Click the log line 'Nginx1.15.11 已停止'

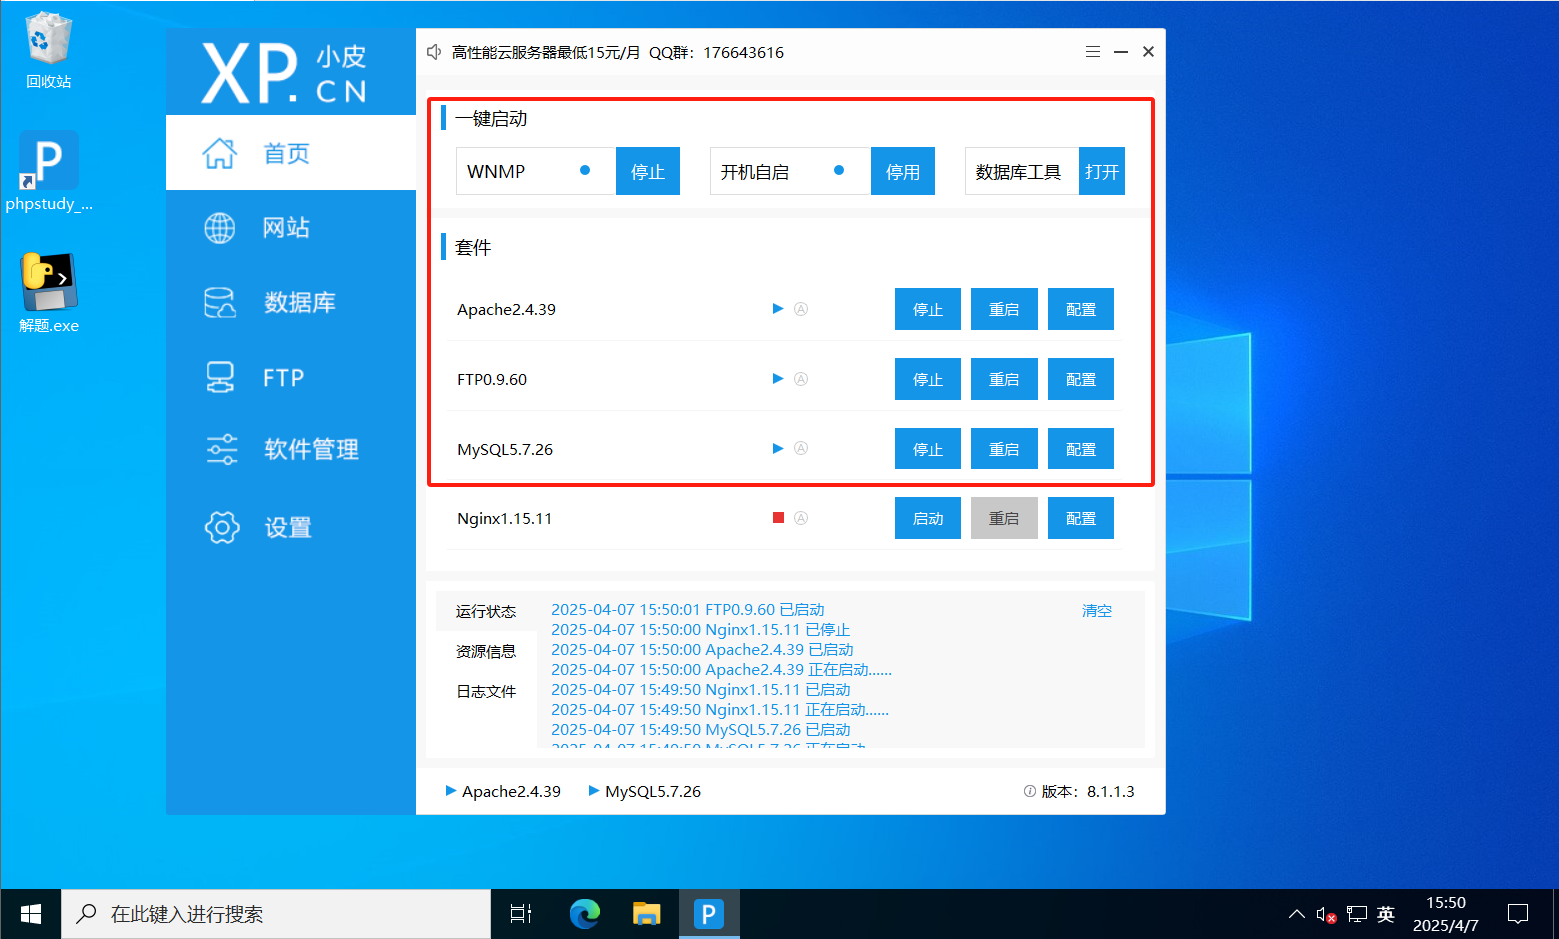click(x=700, y=630)
